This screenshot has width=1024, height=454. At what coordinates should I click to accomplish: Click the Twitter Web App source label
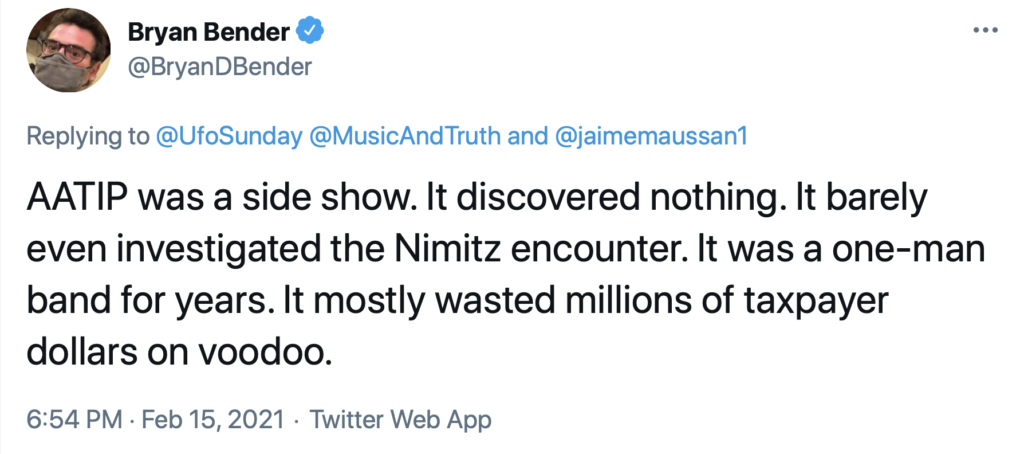pos(400,419)
